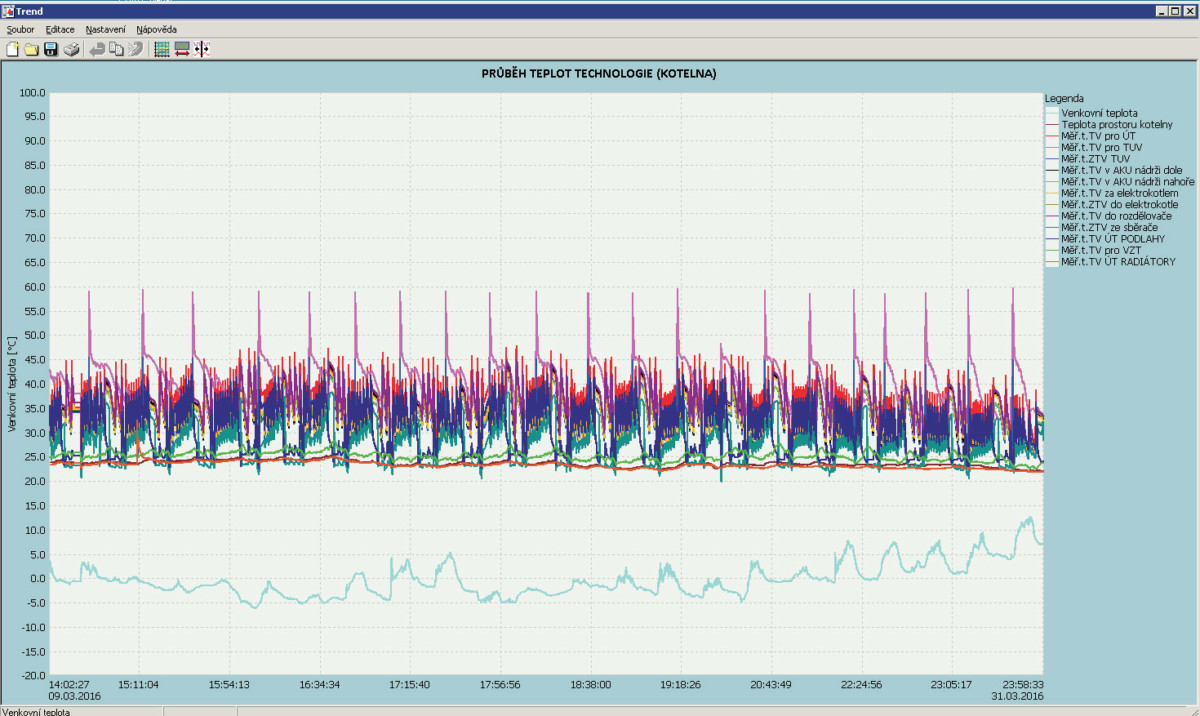Click the undo arrow toolbar icon
Image resolution: width=1200 pixels, height=716 pixels.
click(x=97, y=49)
